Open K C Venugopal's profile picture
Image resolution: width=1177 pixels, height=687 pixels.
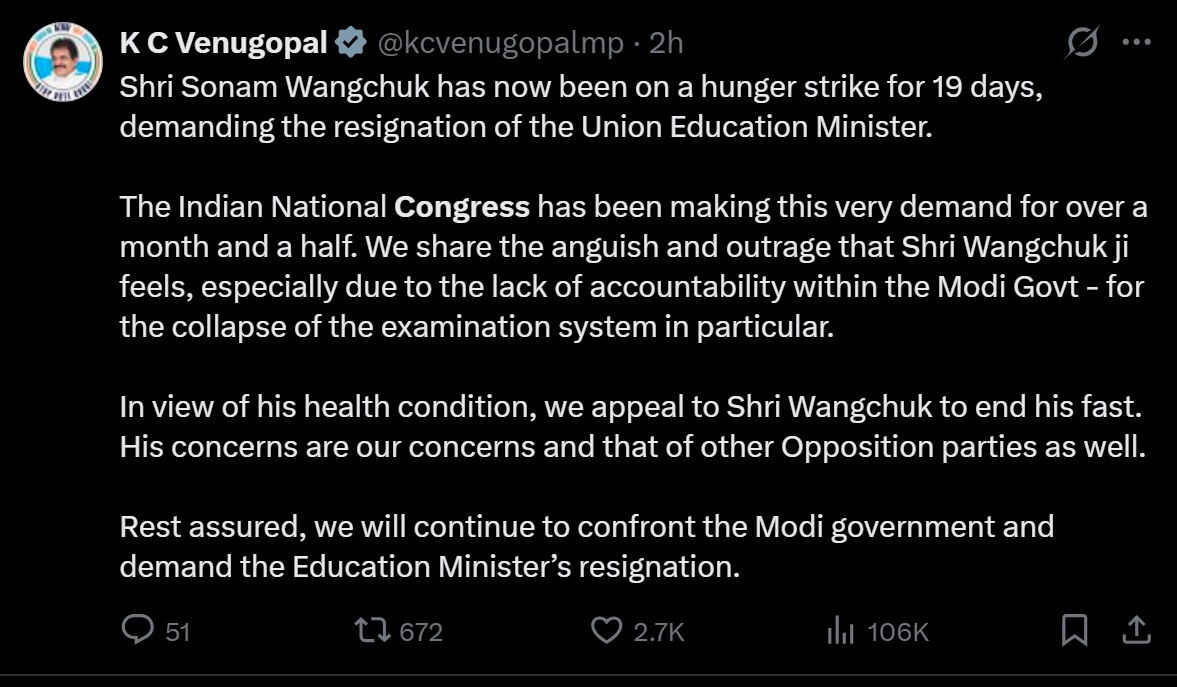[x=63, y=62]
